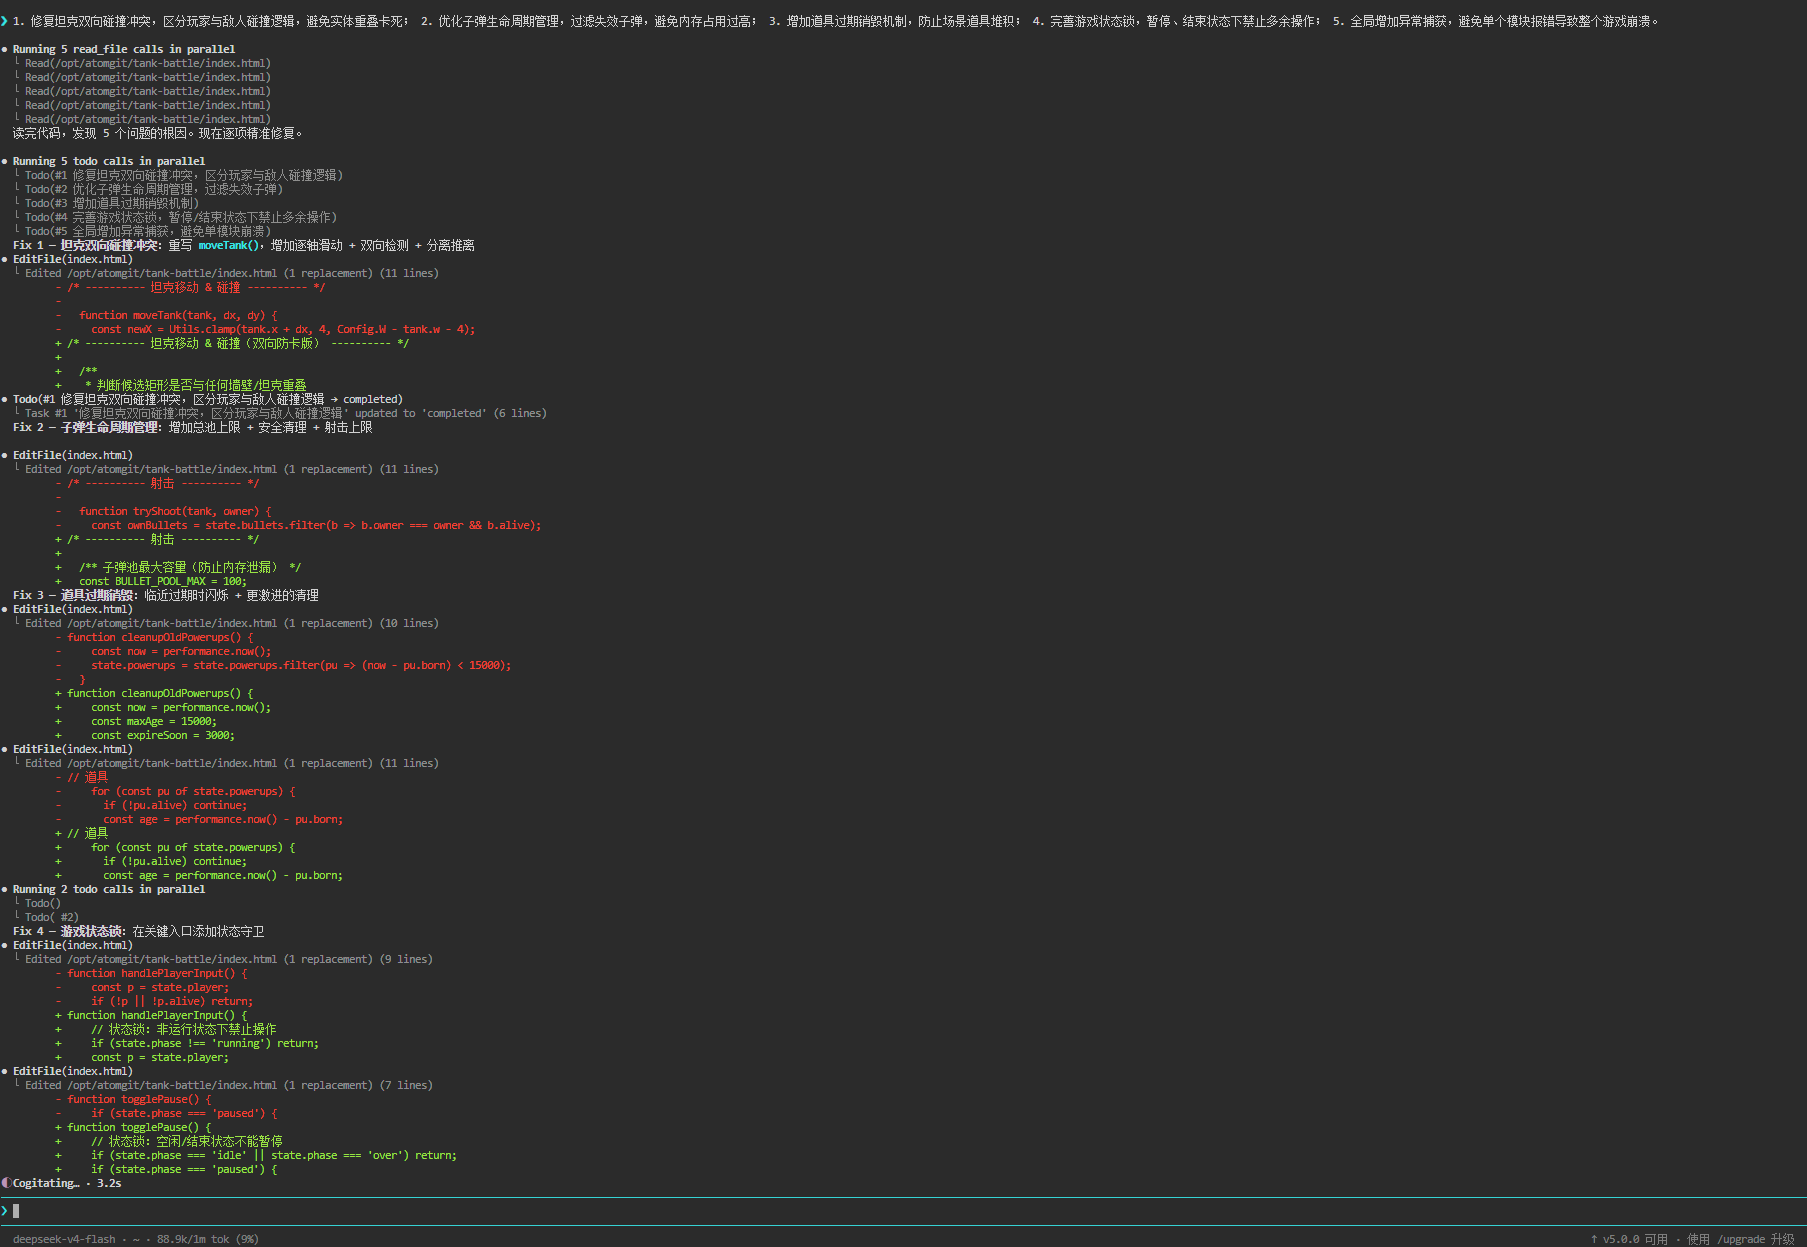Image resolution: width=1807 pixels, height=1247 pixels.
Task: Click Todo #3 增加道具过期销毁机制 entry
Action: point(112,203)
